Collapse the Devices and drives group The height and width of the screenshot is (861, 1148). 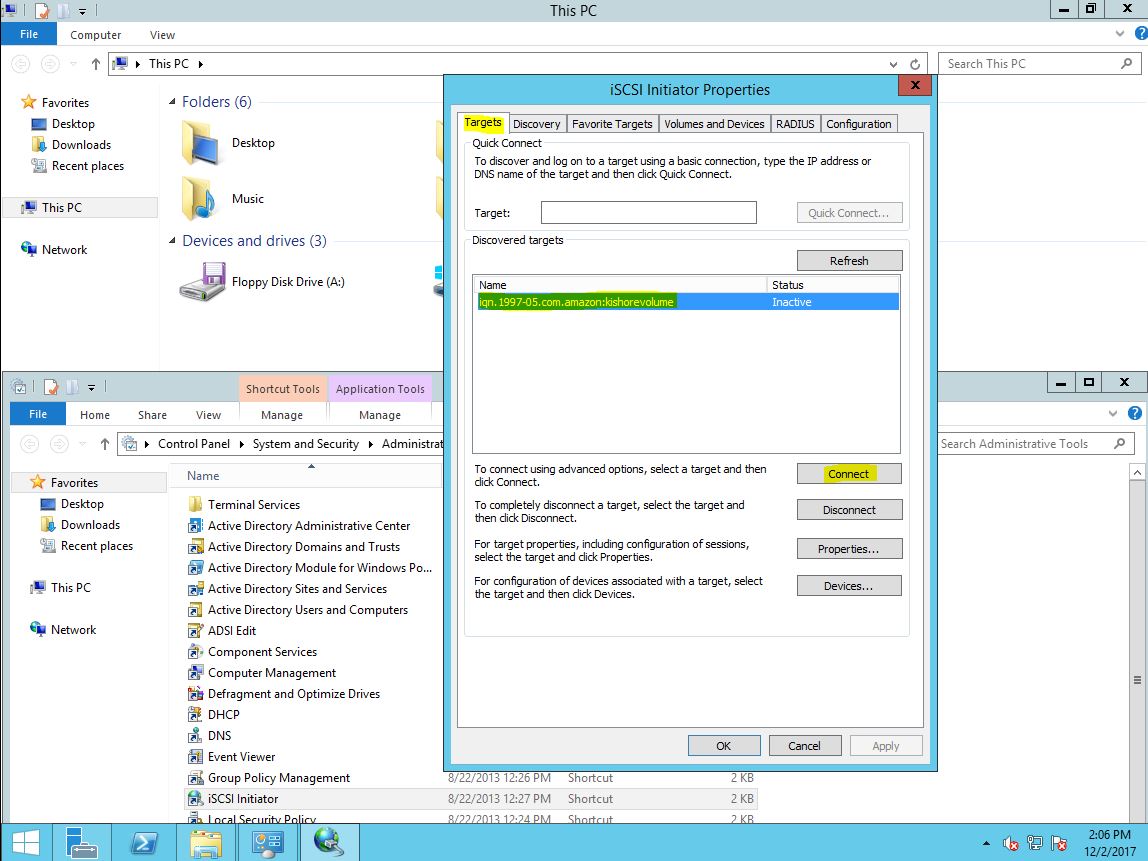(x=171, y=241)
